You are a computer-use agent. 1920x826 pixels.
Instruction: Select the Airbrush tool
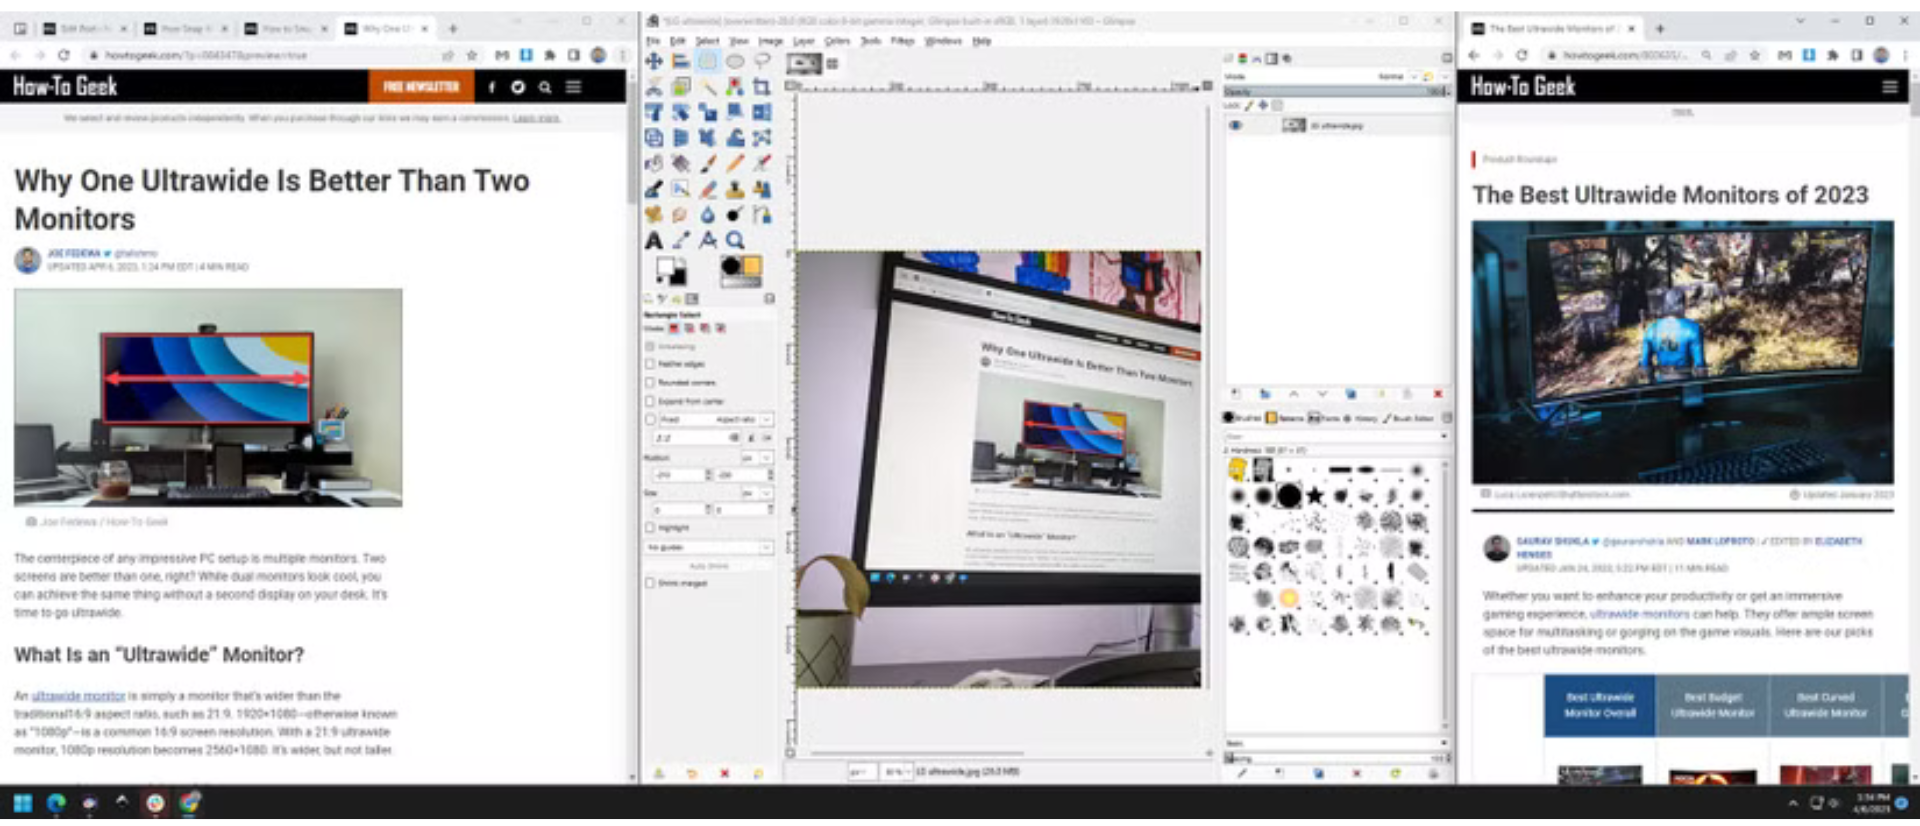point(761,163)
